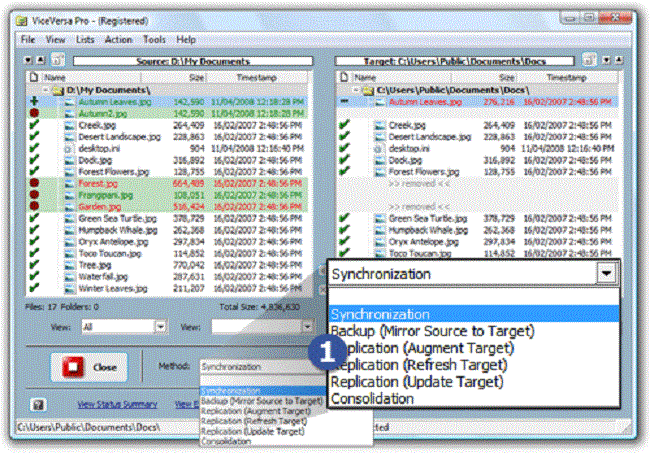Open the File menu
This screenshot has width=650, height=453.
point(28,40)
